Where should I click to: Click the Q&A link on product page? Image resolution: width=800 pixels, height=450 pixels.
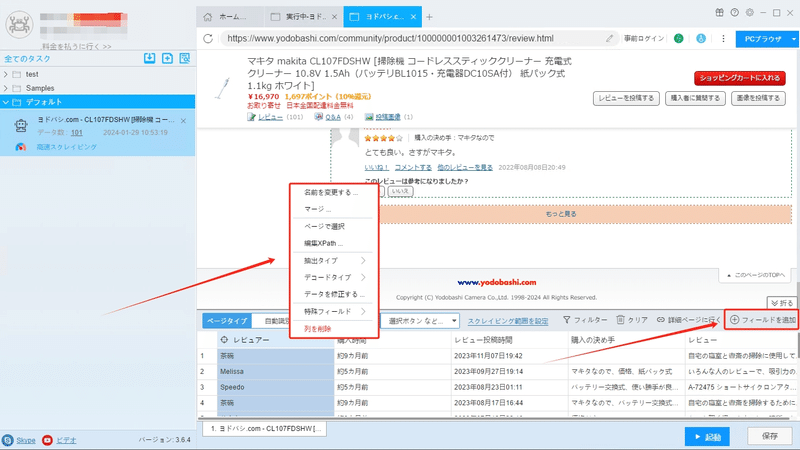(x=333, y=117)
